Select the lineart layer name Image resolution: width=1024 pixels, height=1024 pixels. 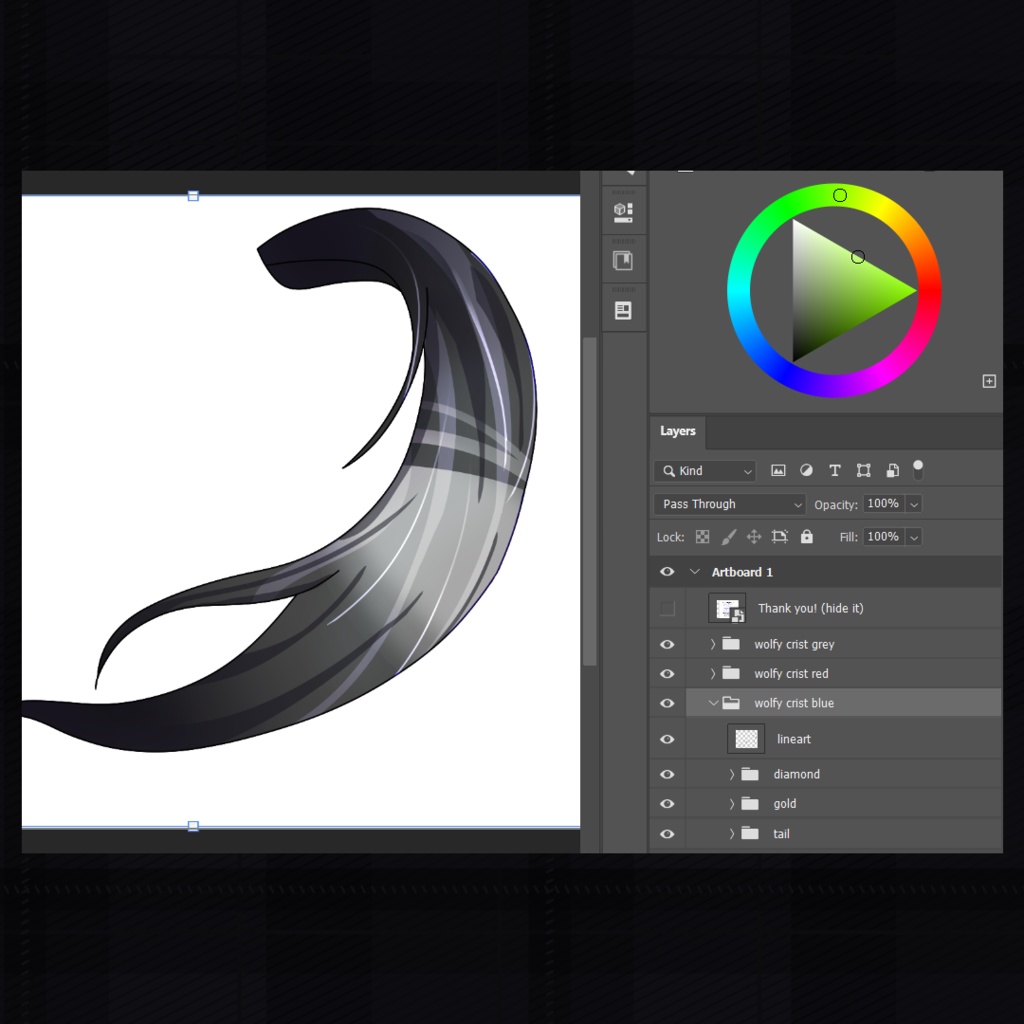pyautogui.click(x=793, y=739)
